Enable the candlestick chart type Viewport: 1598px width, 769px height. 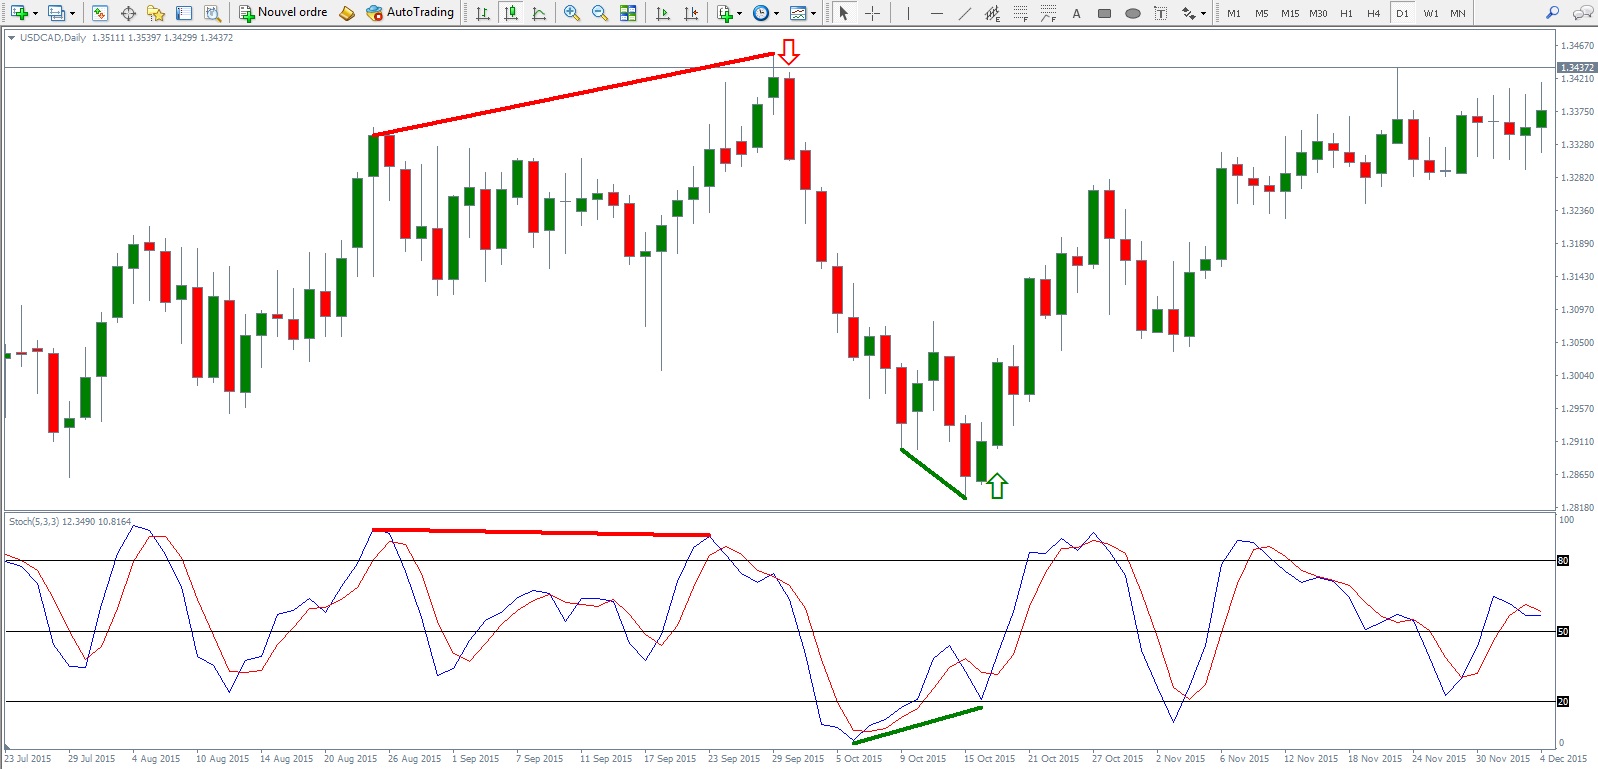[x=511, y=13]
